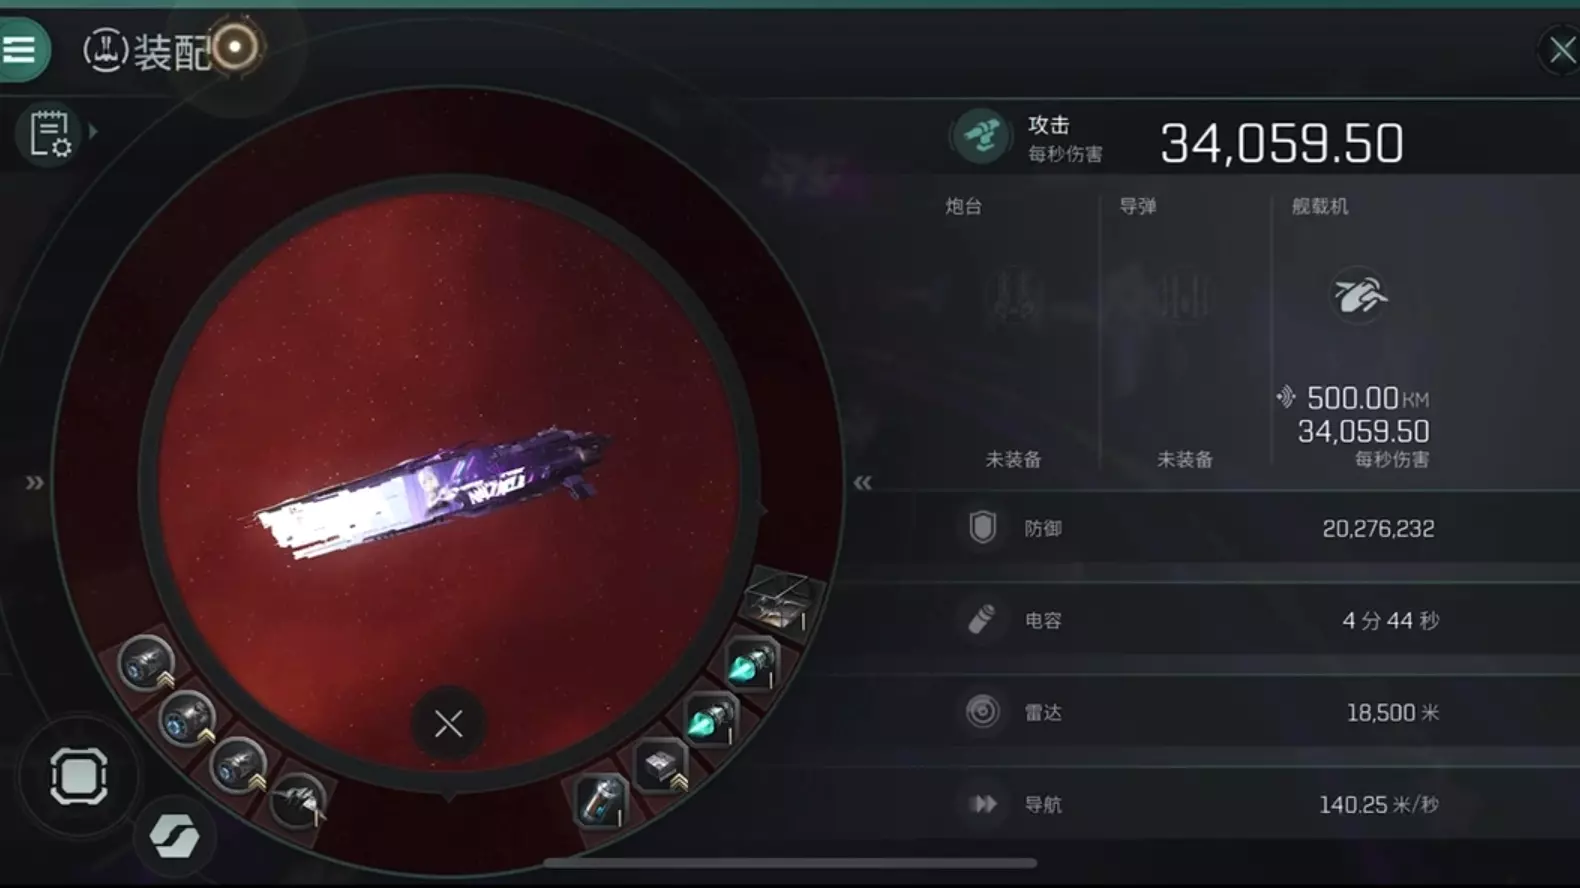Viewport: 1580px width, 888px height.
Task: Click the bottom horizontal home indicator bar
Action: point(790,862)
